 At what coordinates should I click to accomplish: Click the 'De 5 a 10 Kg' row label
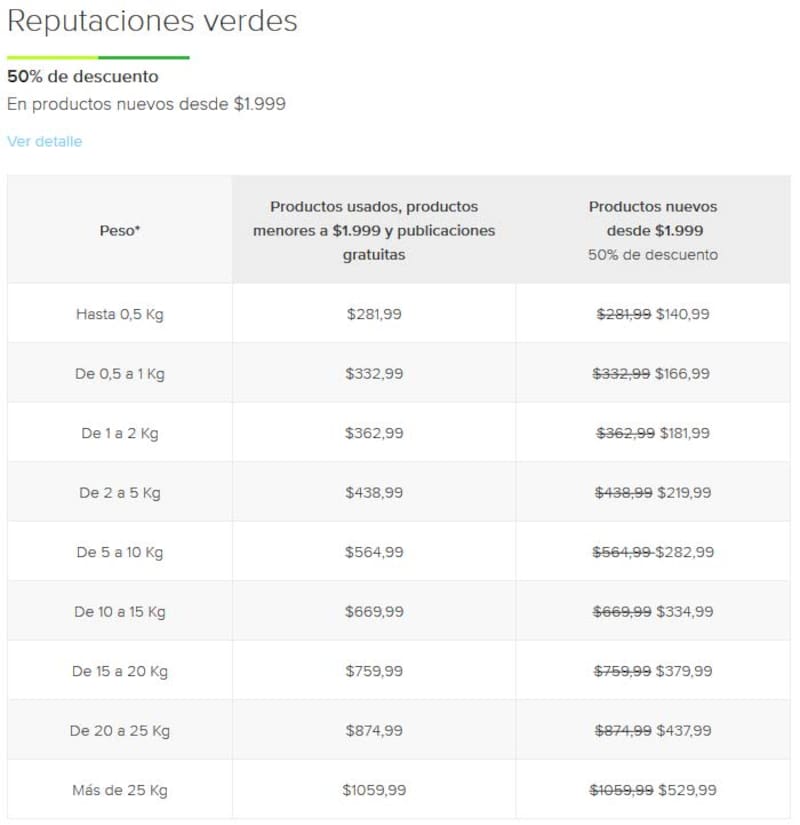120,552
